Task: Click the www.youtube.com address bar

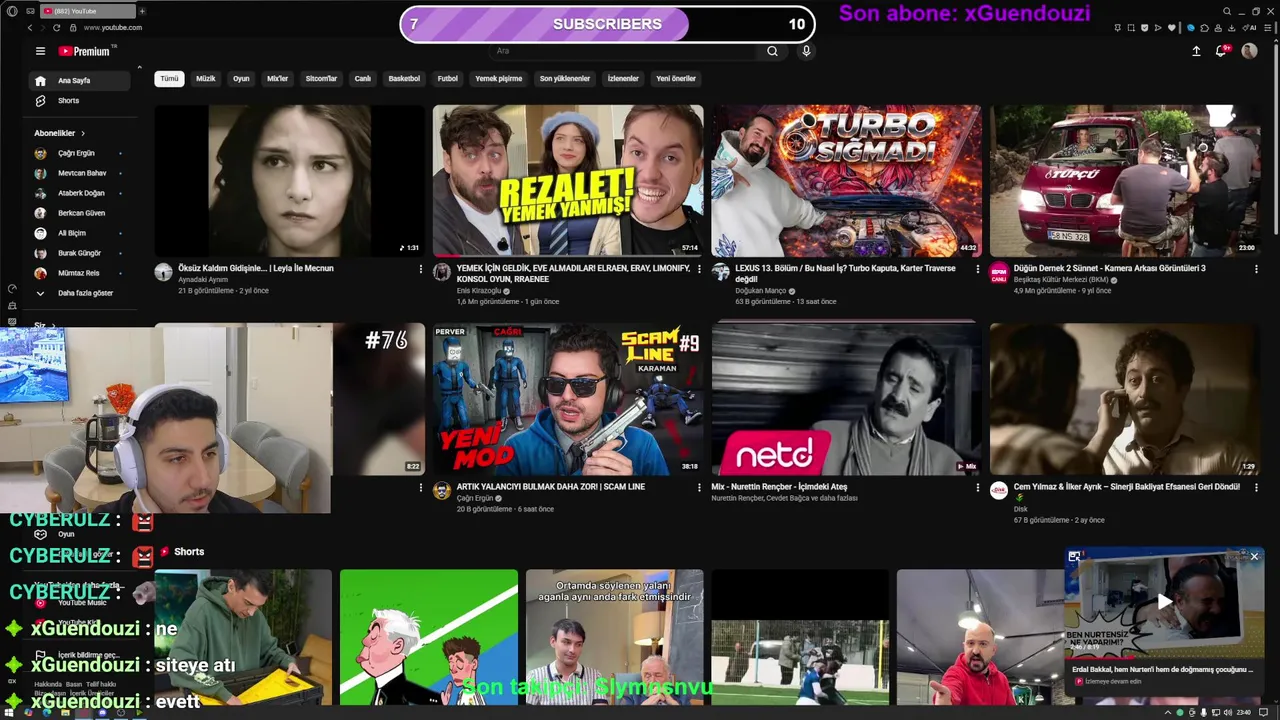Action: [x=112, y=28]
